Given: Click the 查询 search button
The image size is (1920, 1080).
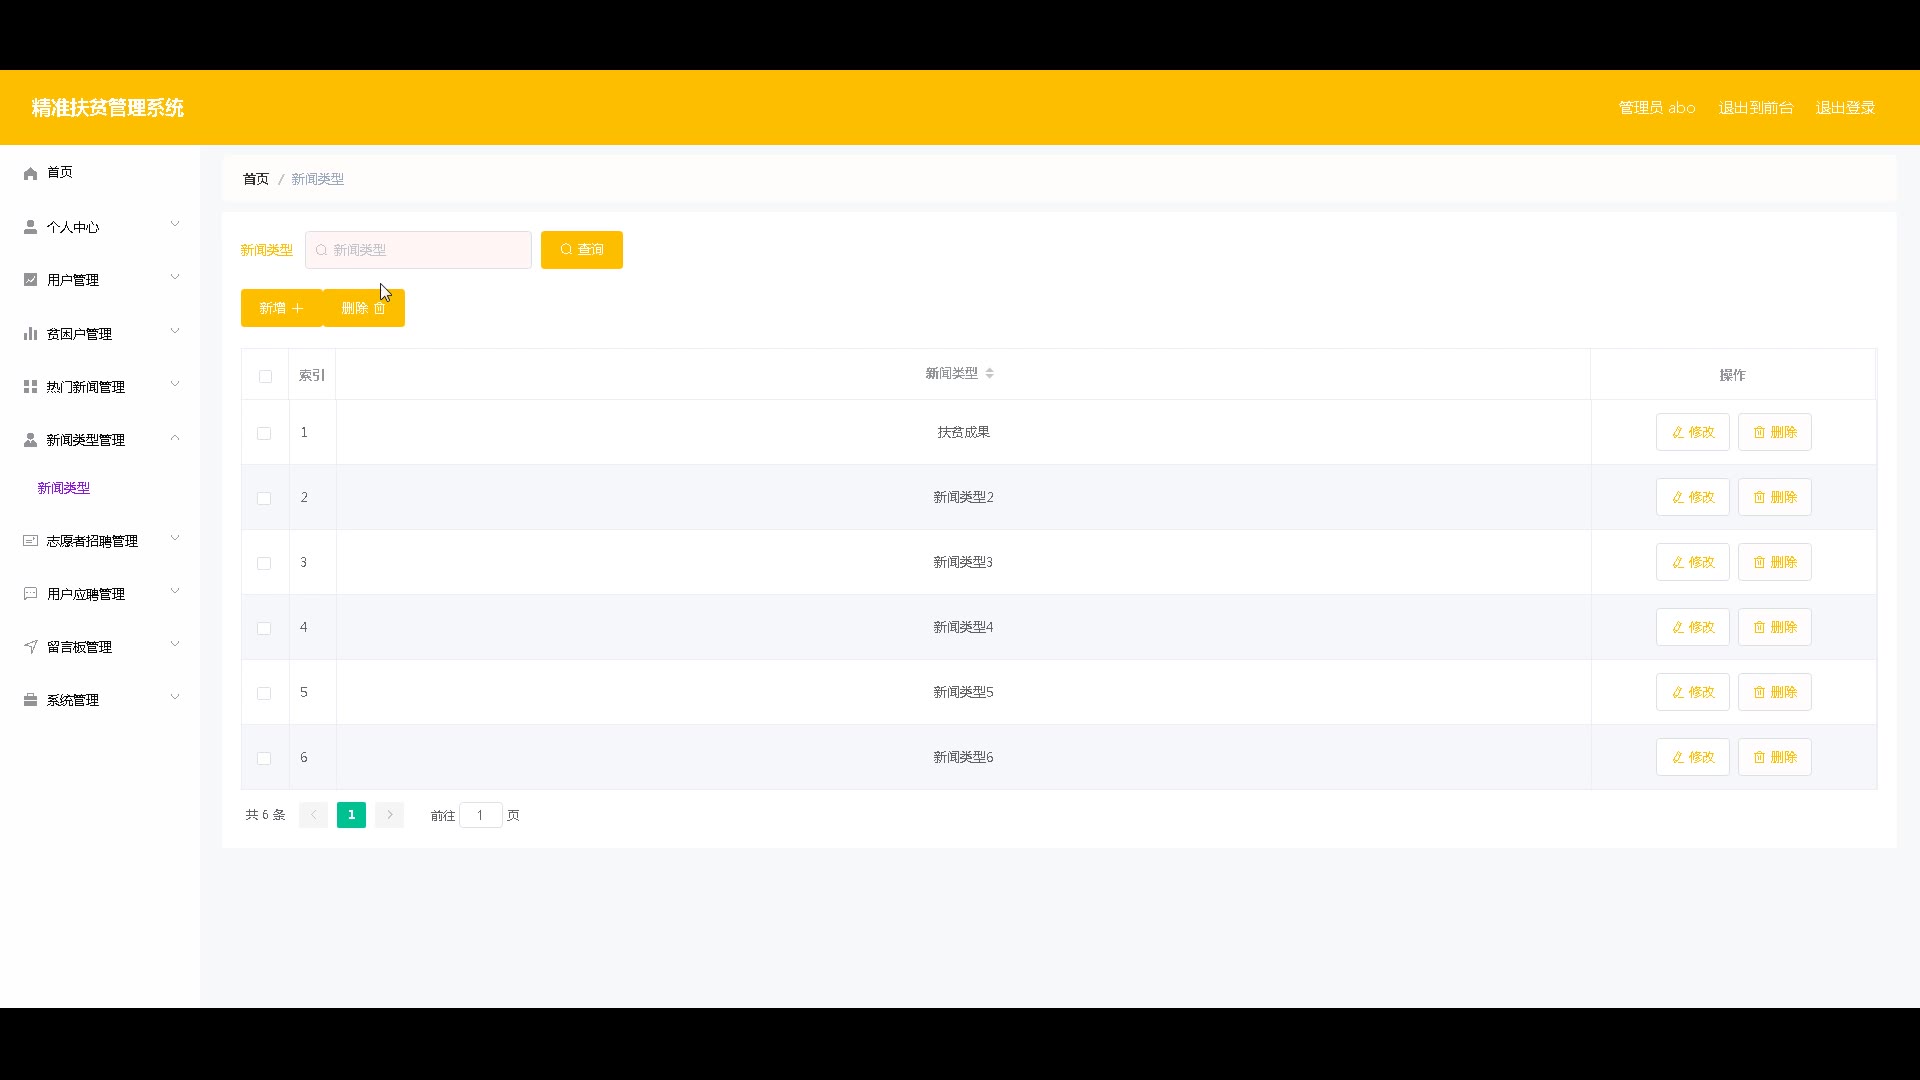Looking at the screenshot, I should tap(581, 250).
